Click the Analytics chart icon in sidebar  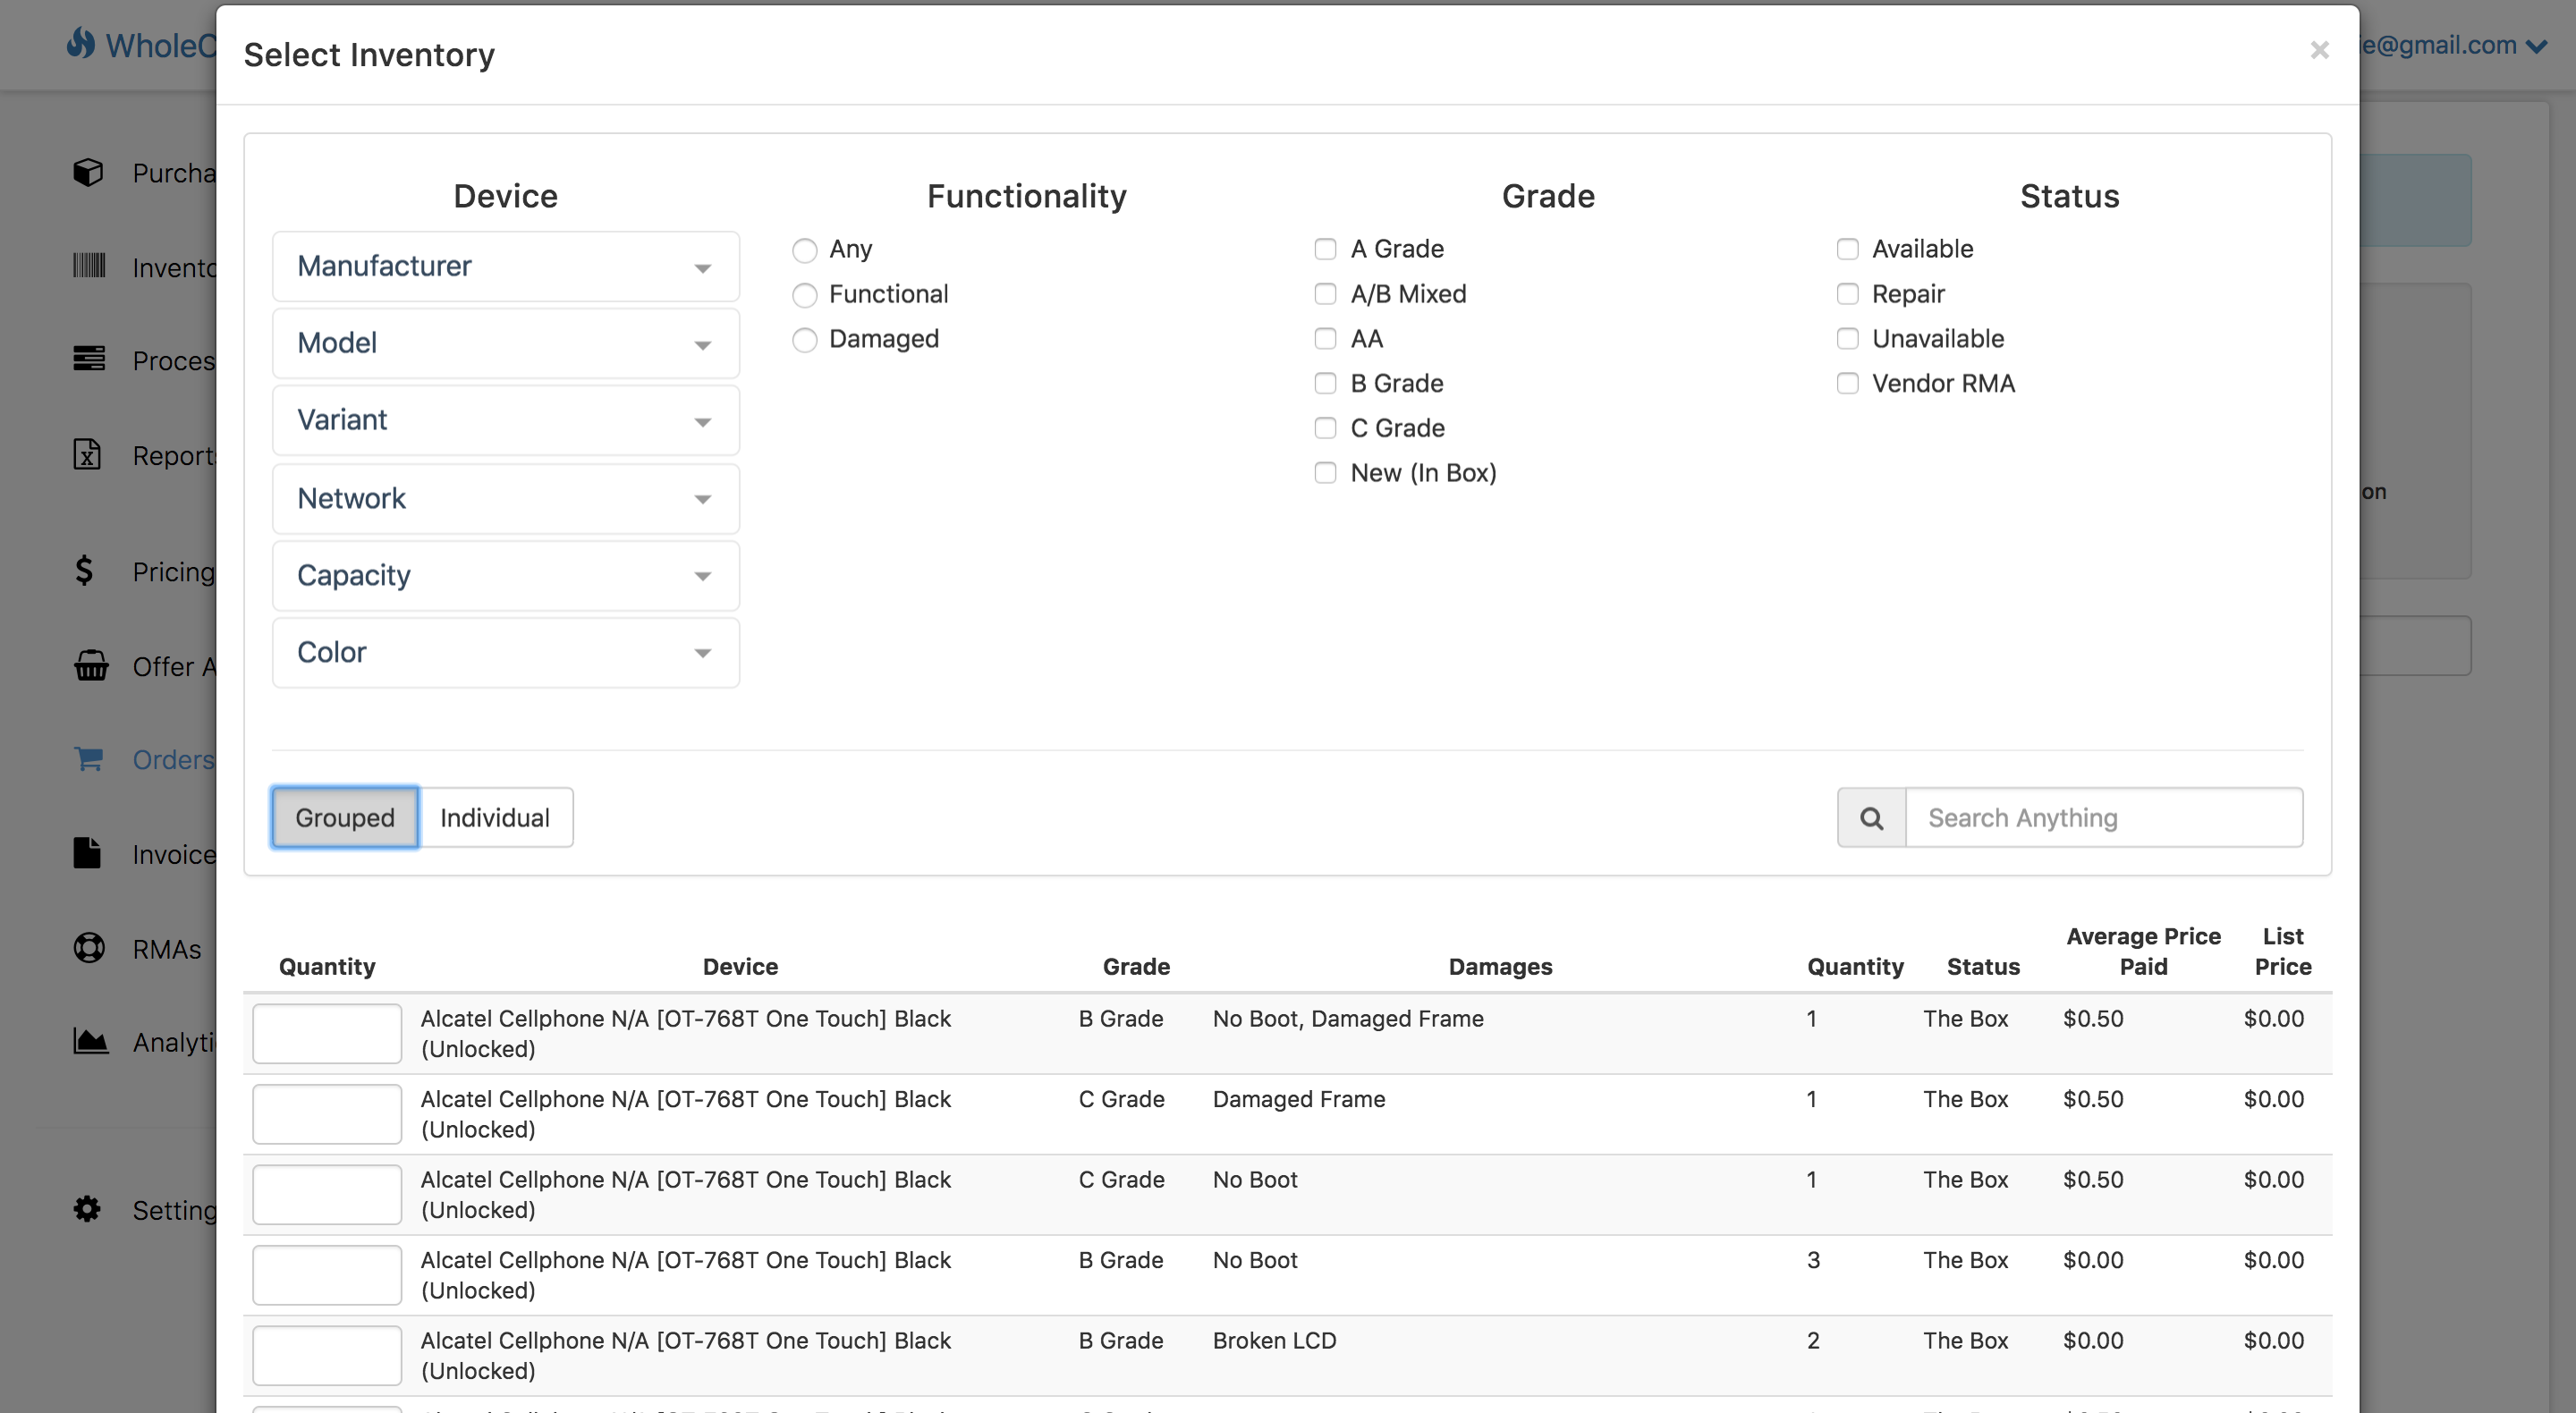click(90, 1041)
